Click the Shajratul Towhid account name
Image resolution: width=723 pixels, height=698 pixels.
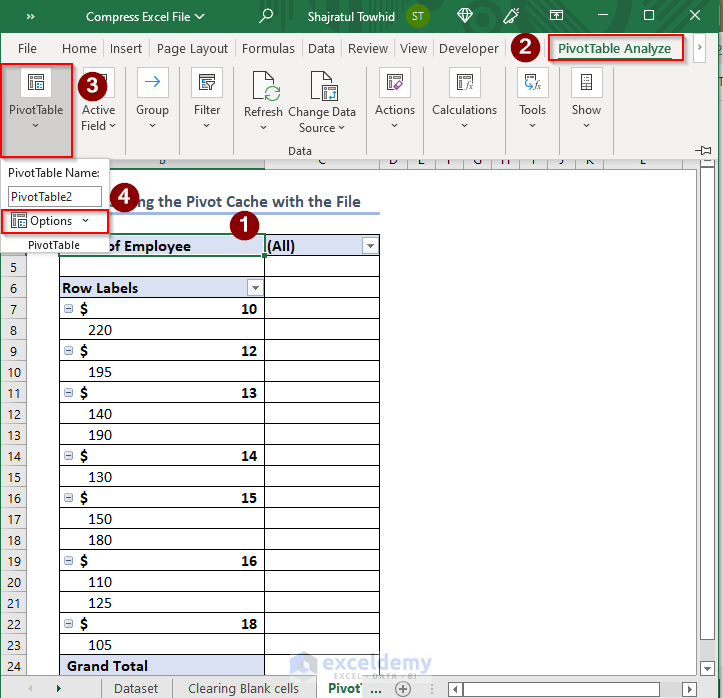coord(351,17)
